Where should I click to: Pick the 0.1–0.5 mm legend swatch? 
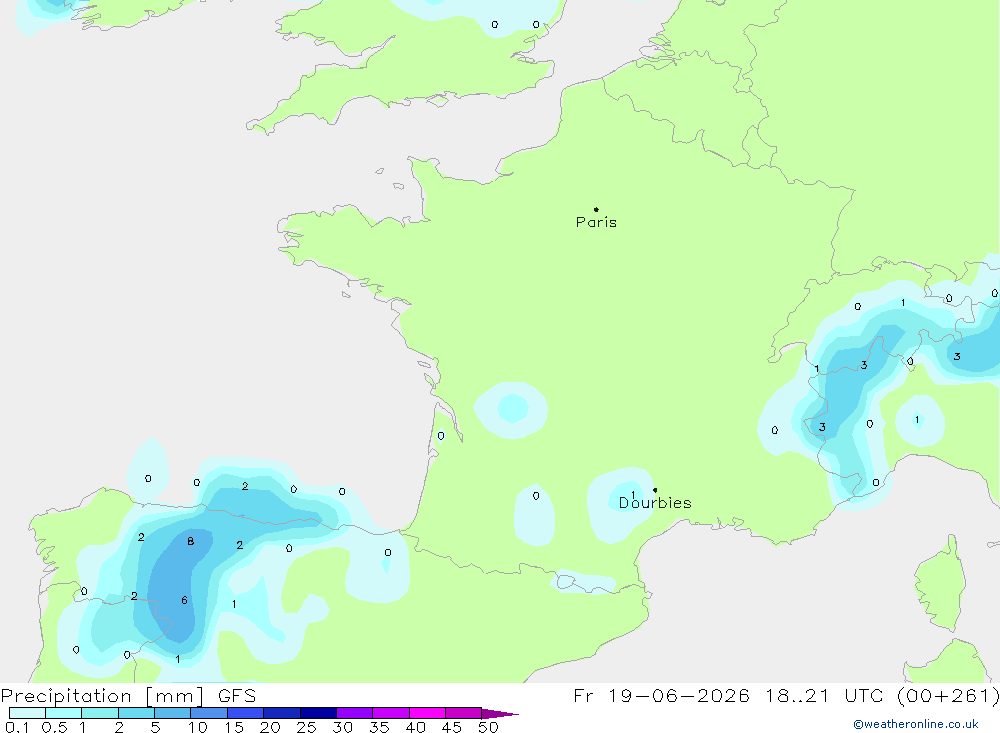coord(27,713)
